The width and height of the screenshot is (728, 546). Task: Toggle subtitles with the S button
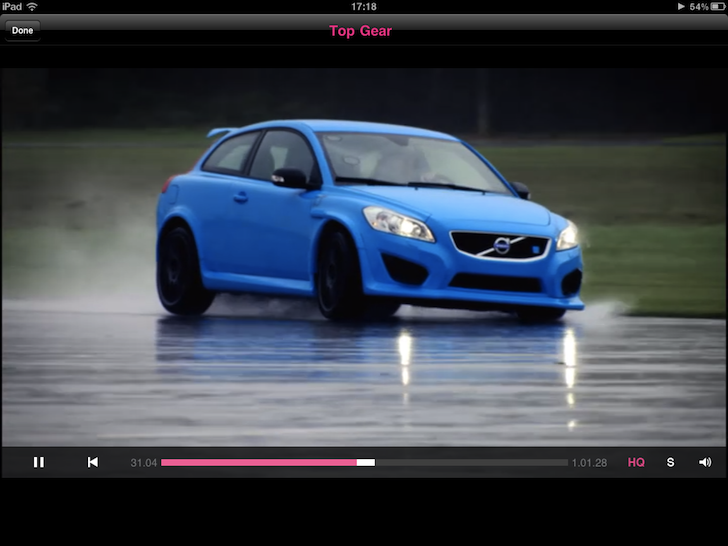click(670, 462)
